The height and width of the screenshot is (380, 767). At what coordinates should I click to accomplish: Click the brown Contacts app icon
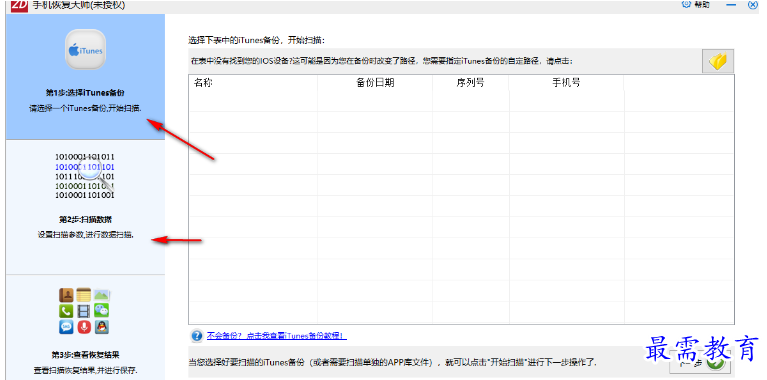pos(66,295)
